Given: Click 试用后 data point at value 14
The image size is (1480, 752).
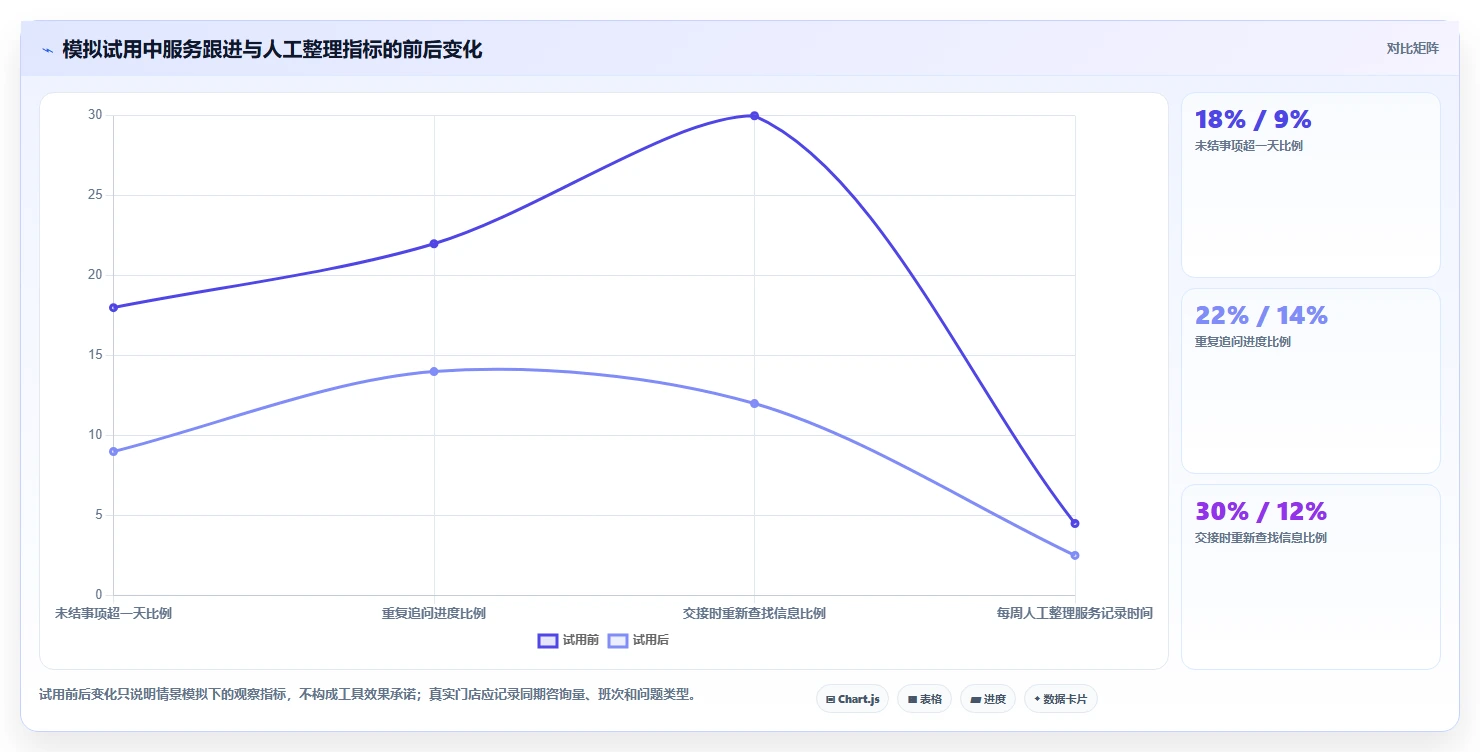Looking at the screenshot, I should (x=434, y=371).
